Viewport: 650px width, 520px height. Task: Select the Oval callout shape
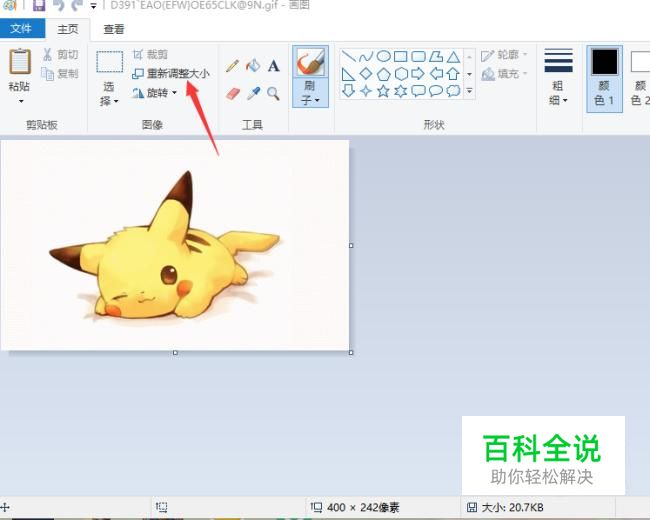click(x=436, y=91)
